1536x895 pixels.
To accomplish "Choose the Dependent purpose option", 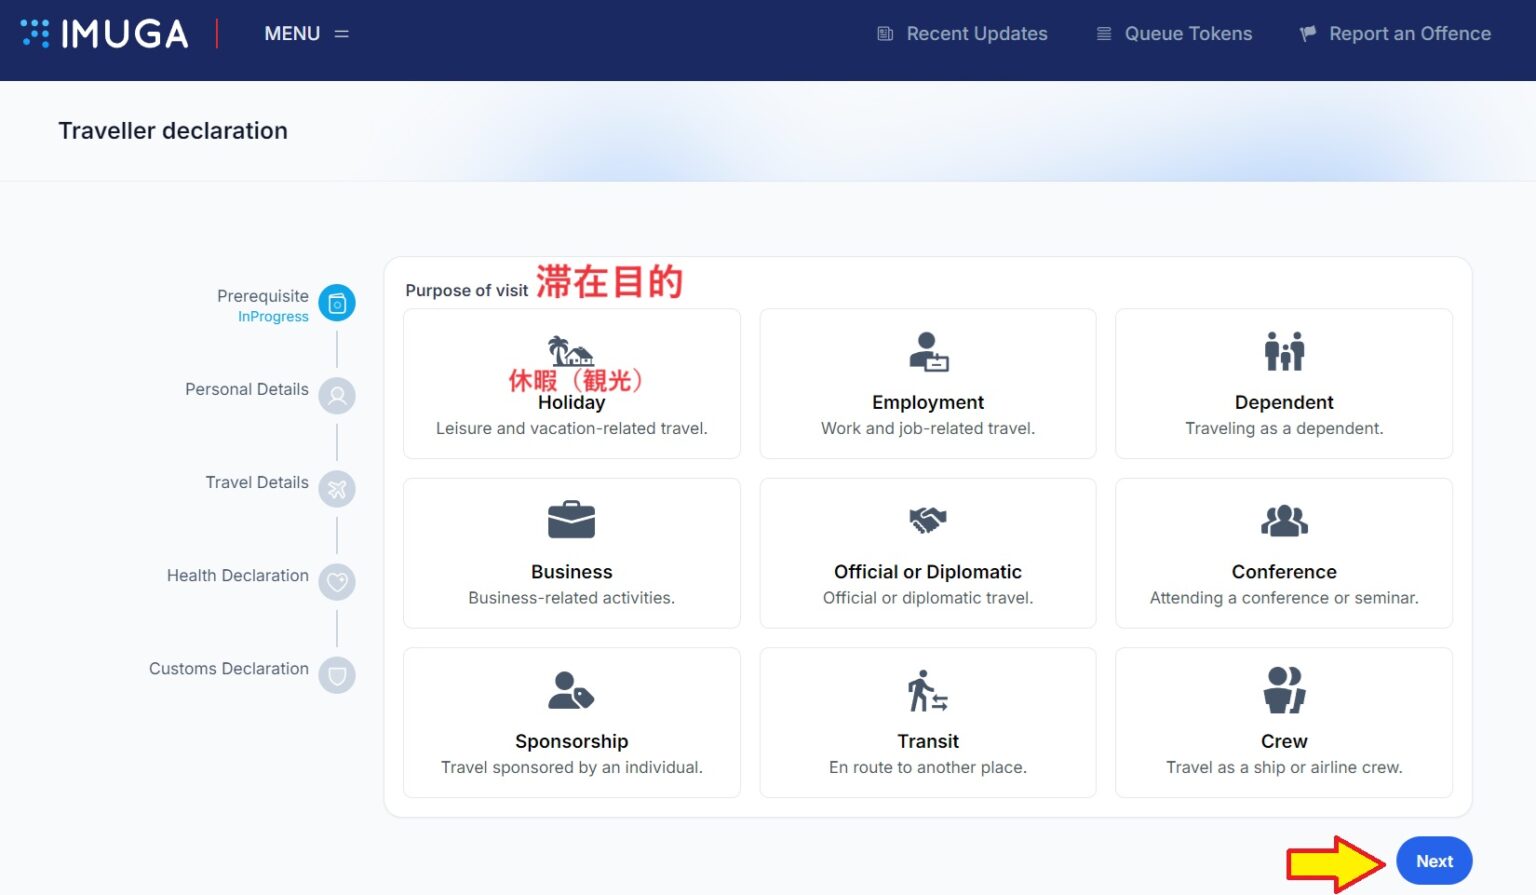I will pyautogui.click(x=1283, y=384).
